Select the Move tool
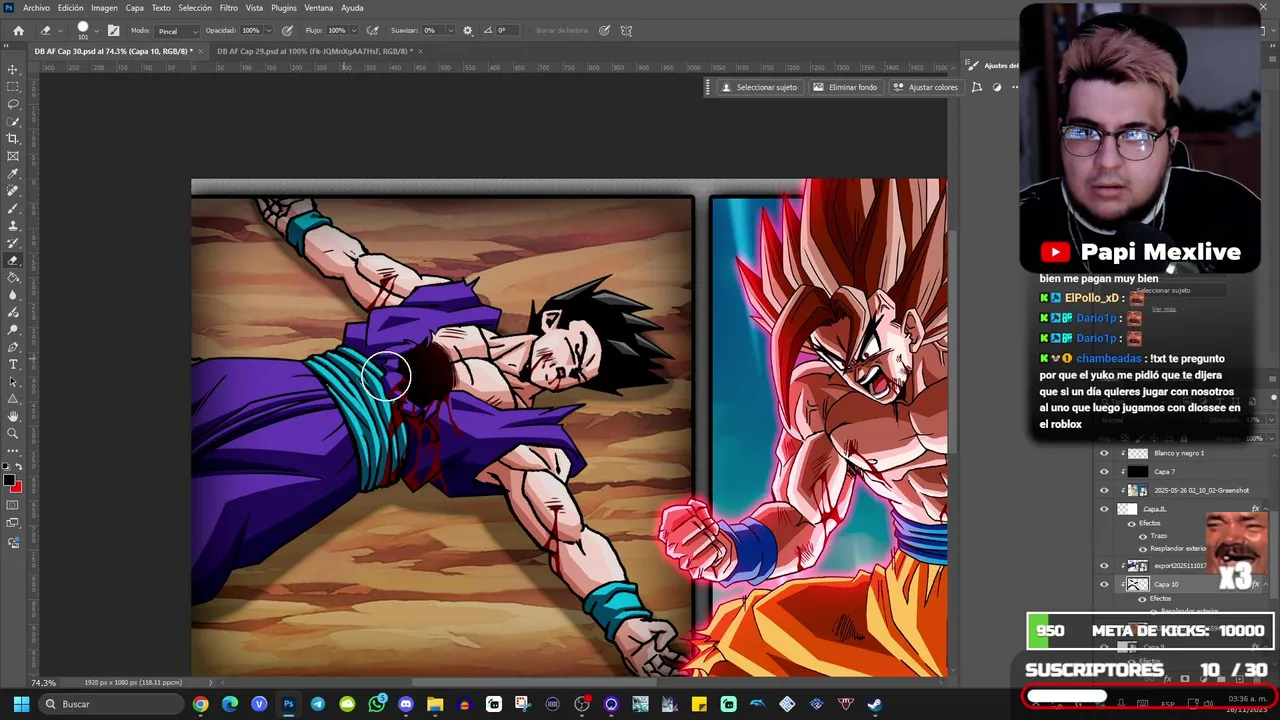Screen dimensions: 1280x720 (13, 70)
